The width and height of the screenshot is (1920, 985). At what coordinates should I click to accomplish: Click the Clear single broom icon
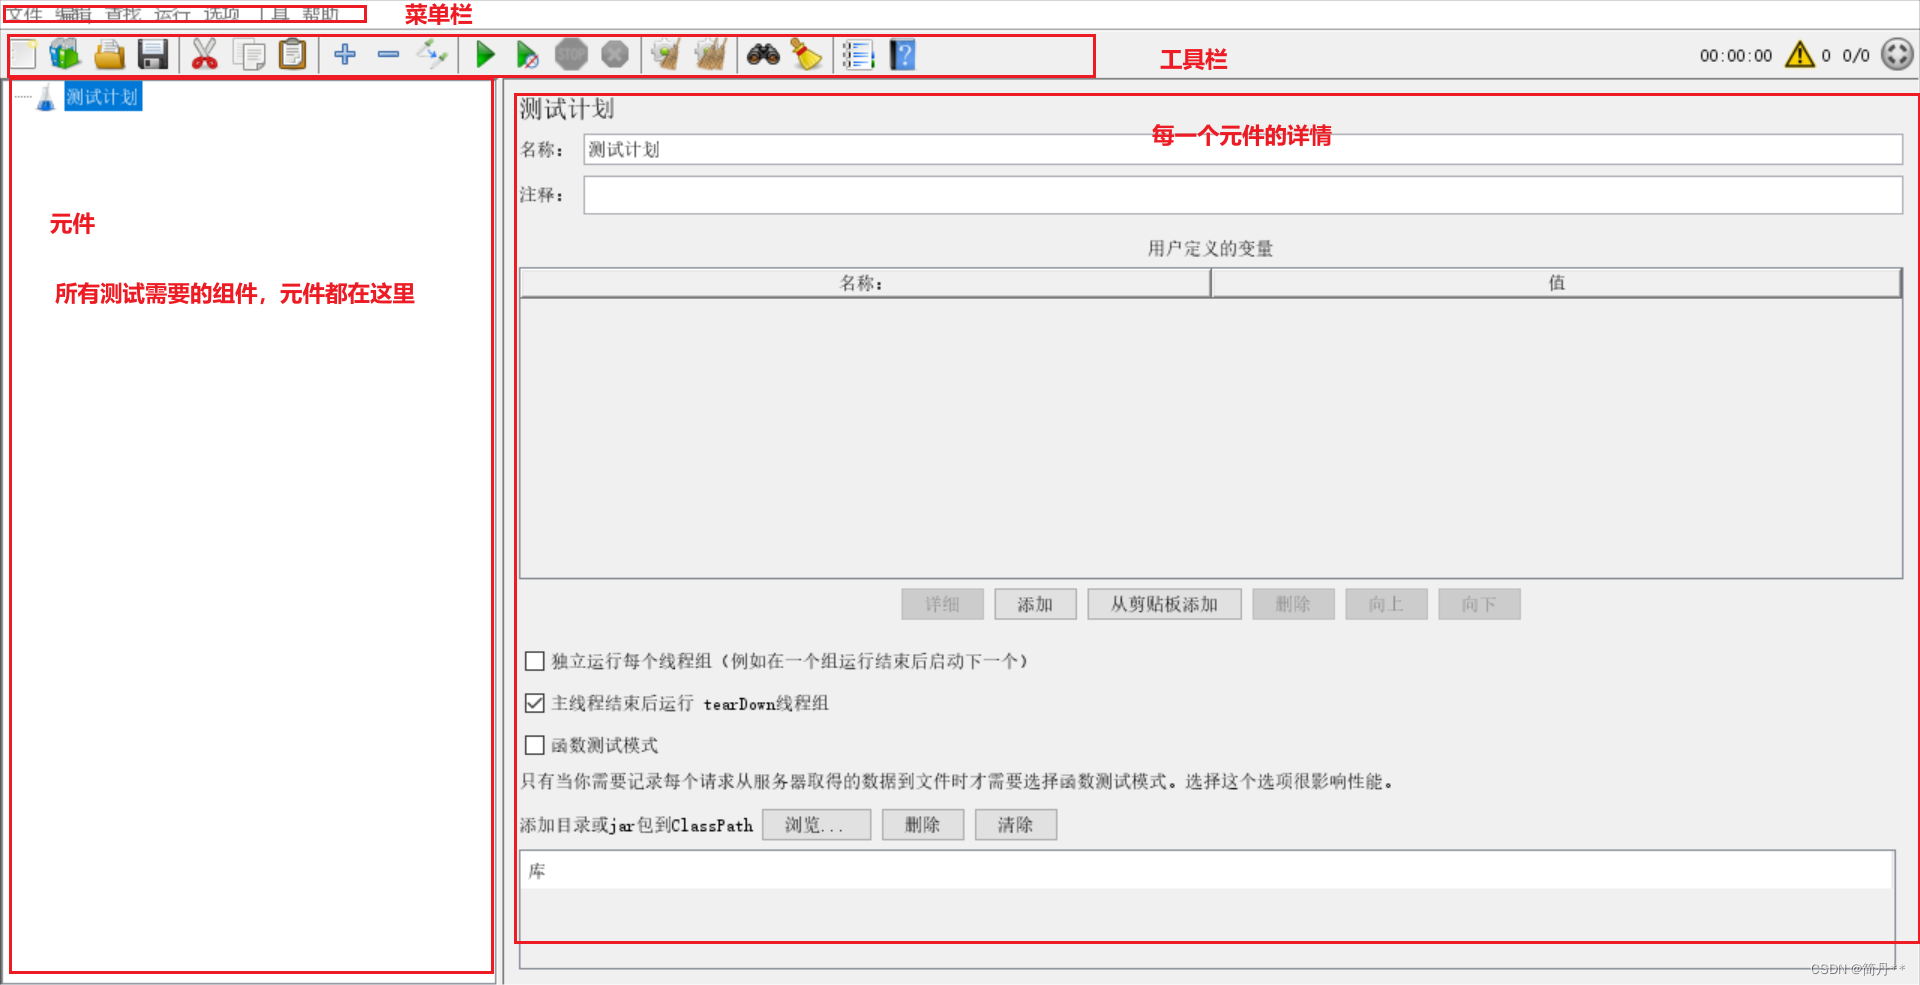tap(665, 54)
